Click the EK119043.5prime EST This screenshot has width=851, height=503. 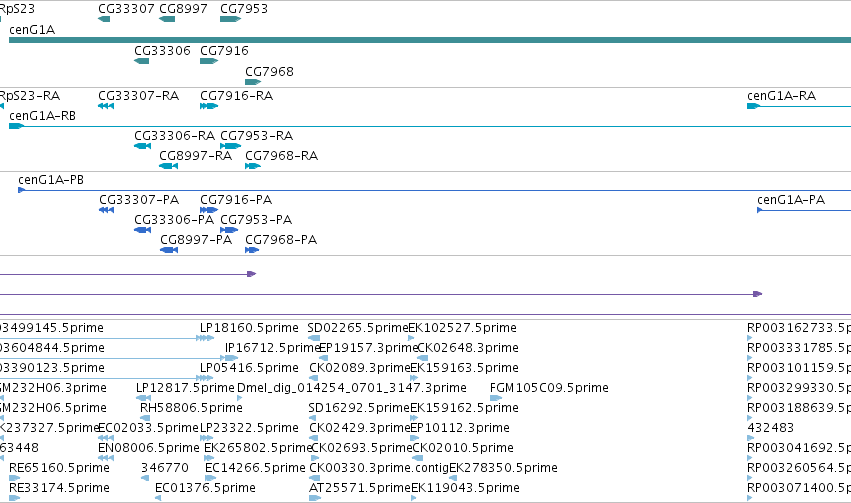coord(465,488)
